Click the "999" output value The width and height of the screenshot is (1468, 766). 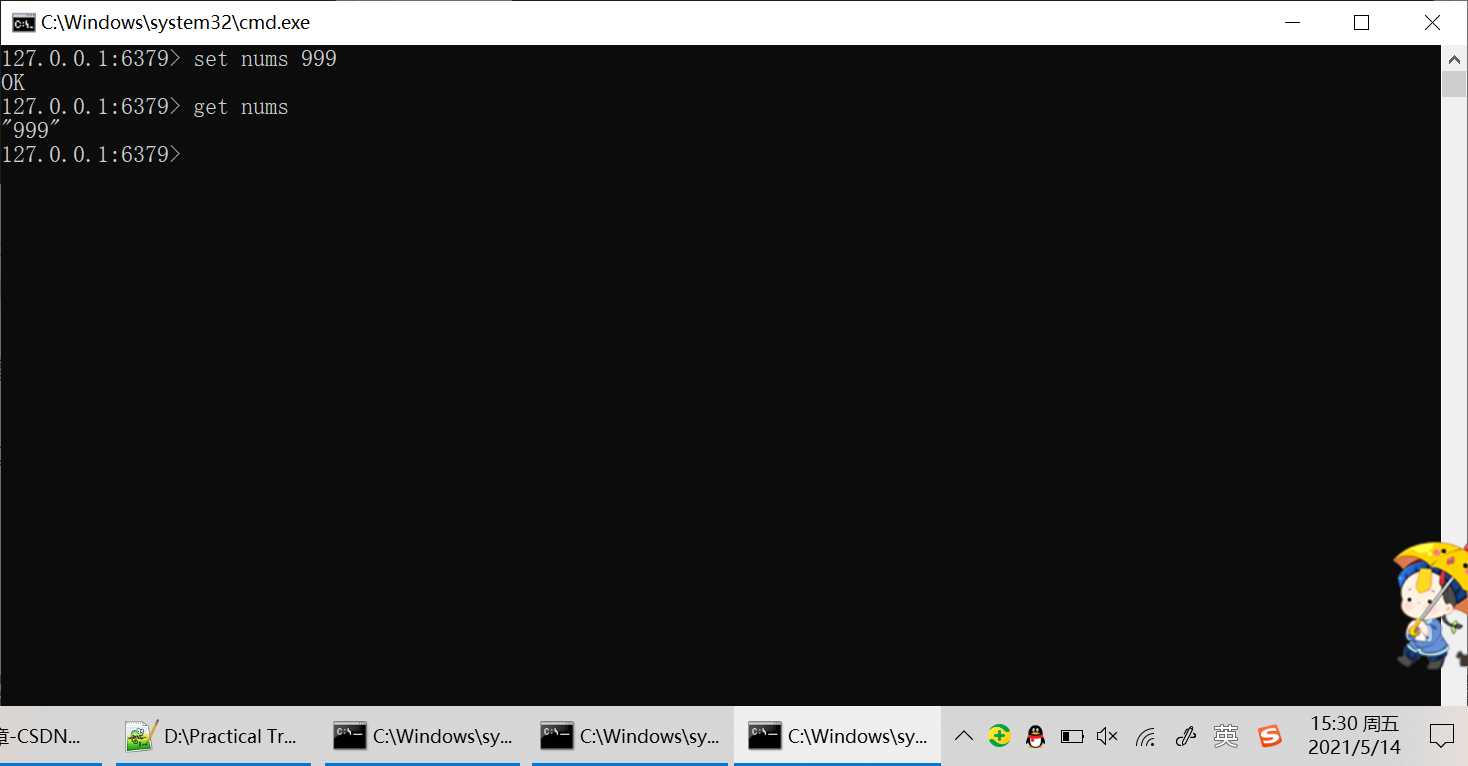31,131
